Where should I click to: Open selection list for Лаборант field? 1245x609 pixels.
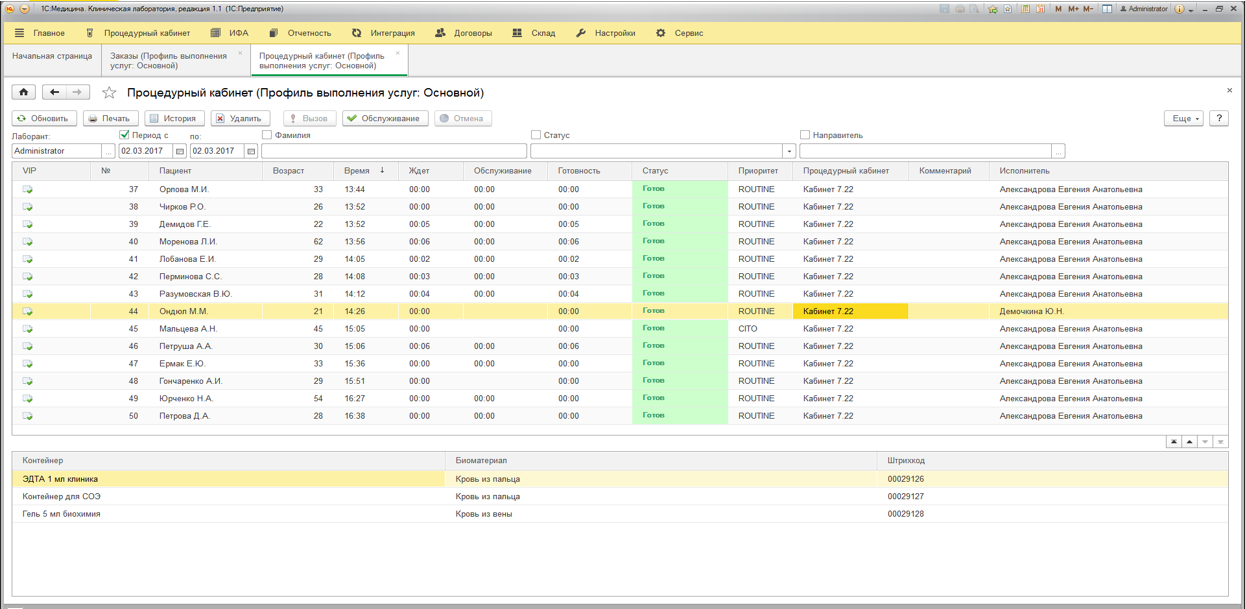[108, 151]
